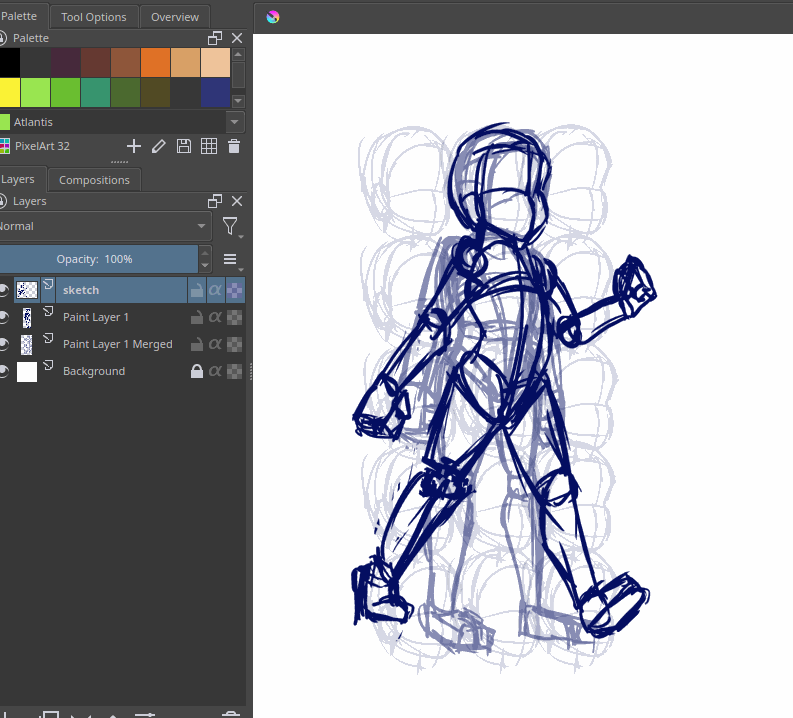Decrease layer opacity with down arrow

point(205,265)
